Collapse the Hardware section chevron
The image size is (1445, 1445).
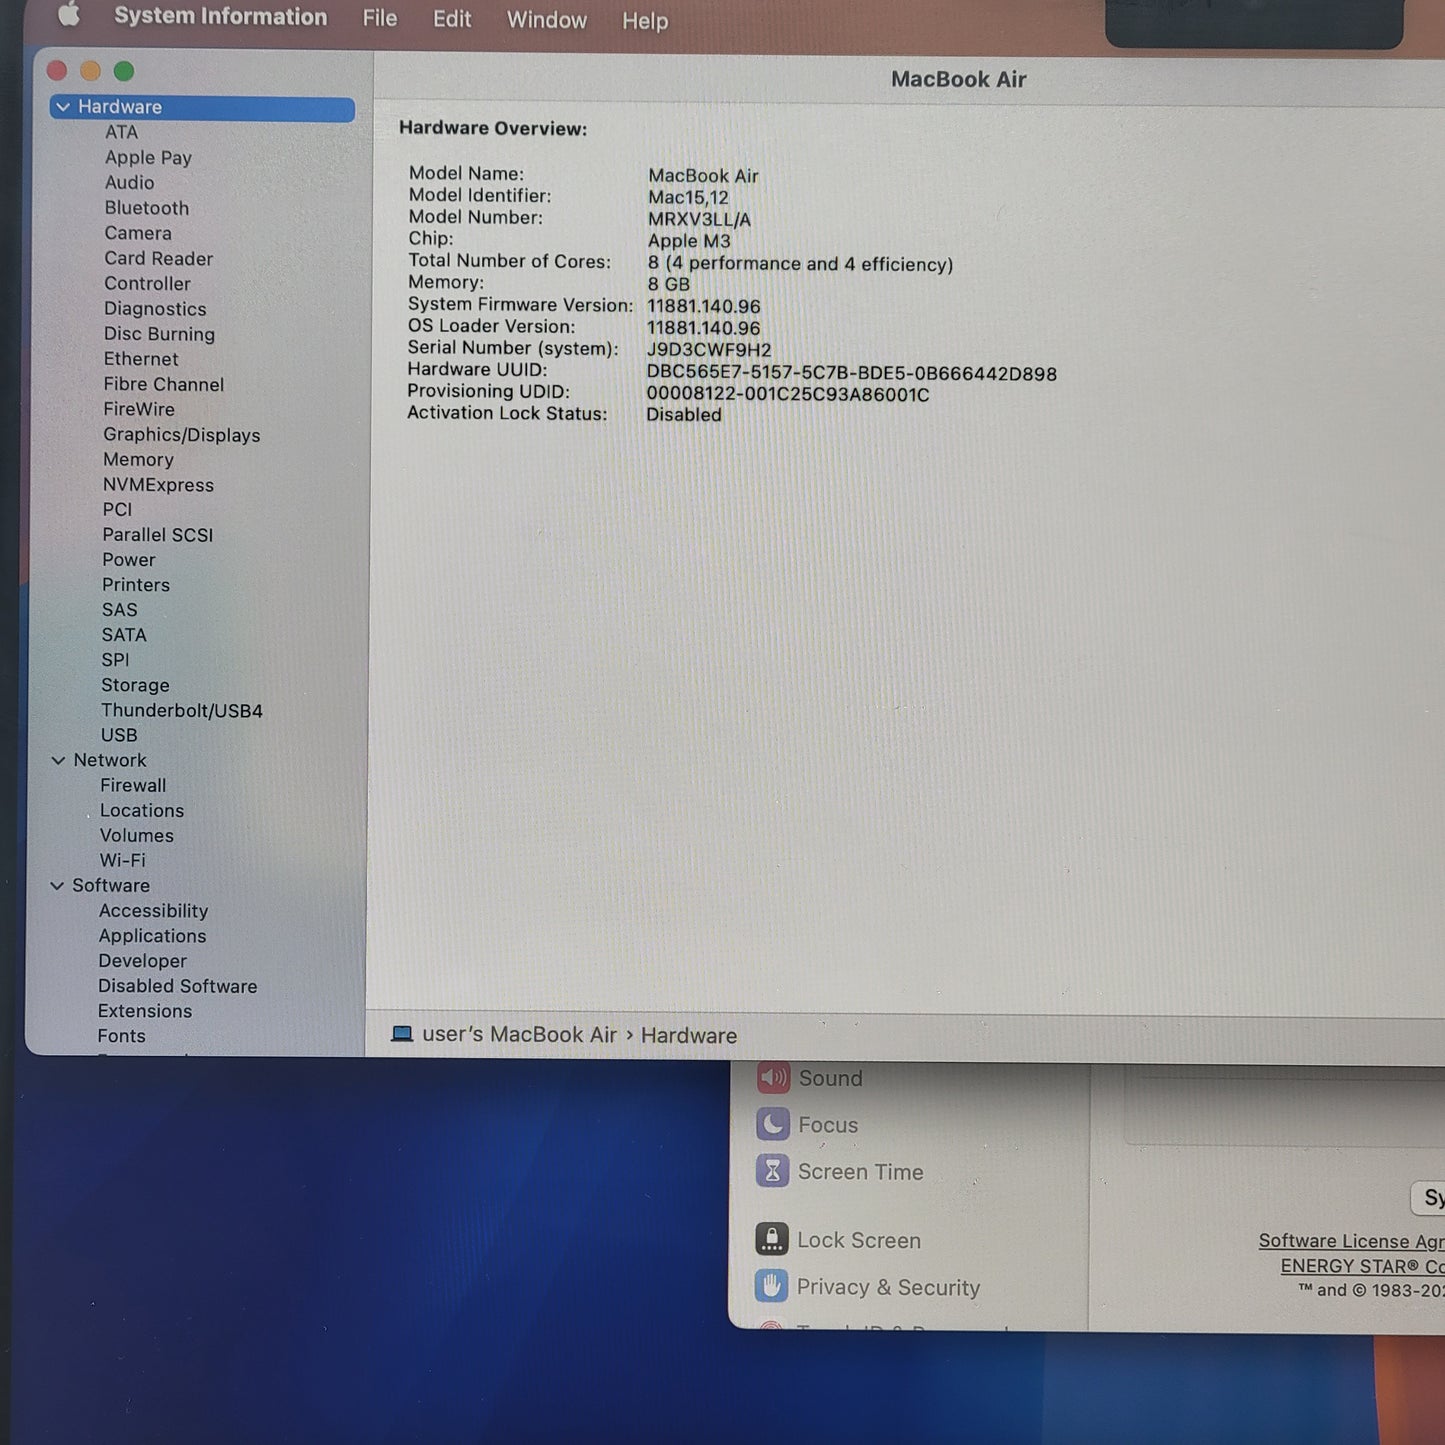(63, 107)
